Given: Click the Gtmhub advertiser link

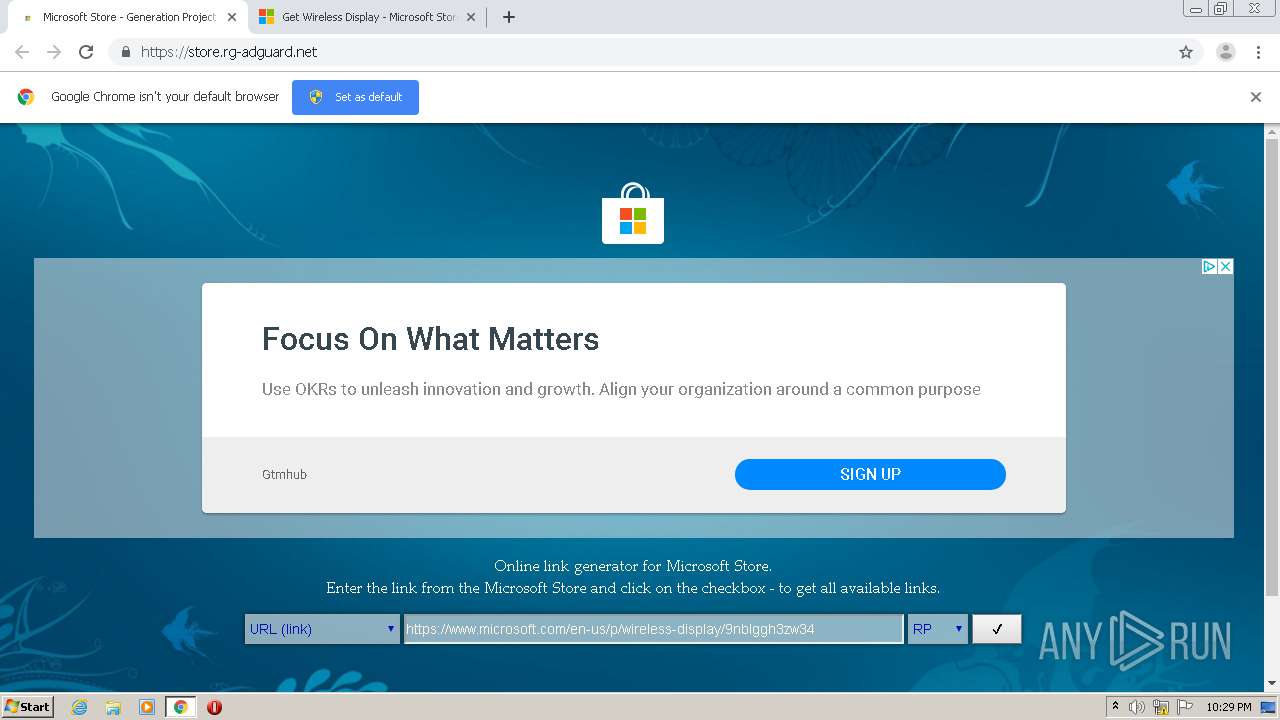Looking at the screenshot, I should point(284,474).
